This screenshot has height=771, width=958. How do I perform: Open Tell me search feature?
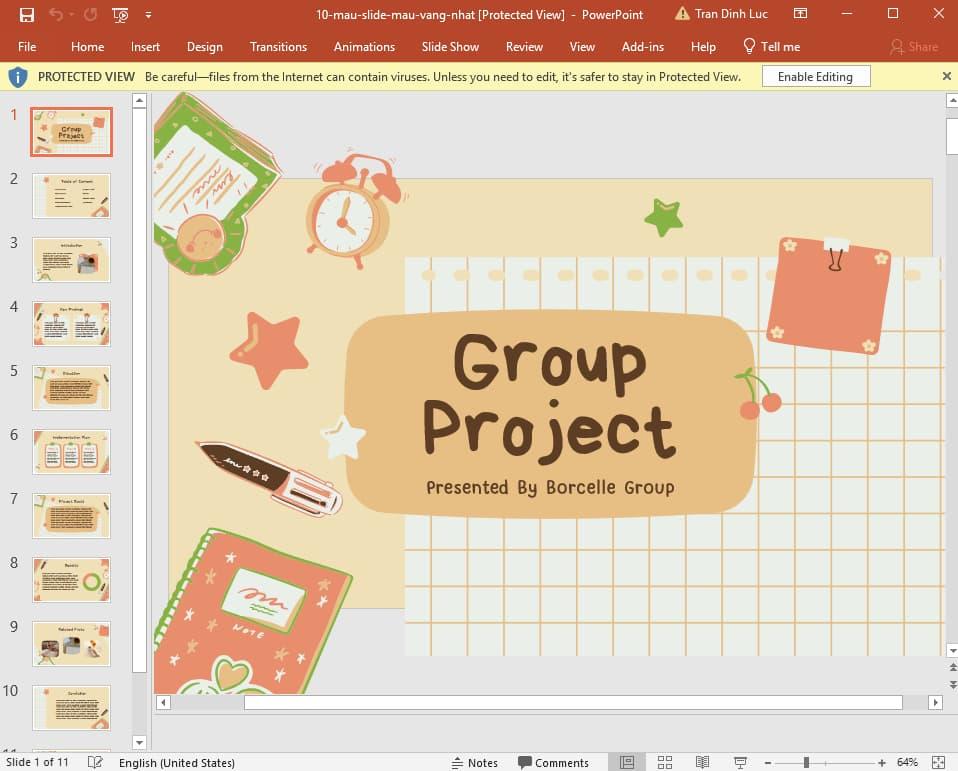point(771,47)
